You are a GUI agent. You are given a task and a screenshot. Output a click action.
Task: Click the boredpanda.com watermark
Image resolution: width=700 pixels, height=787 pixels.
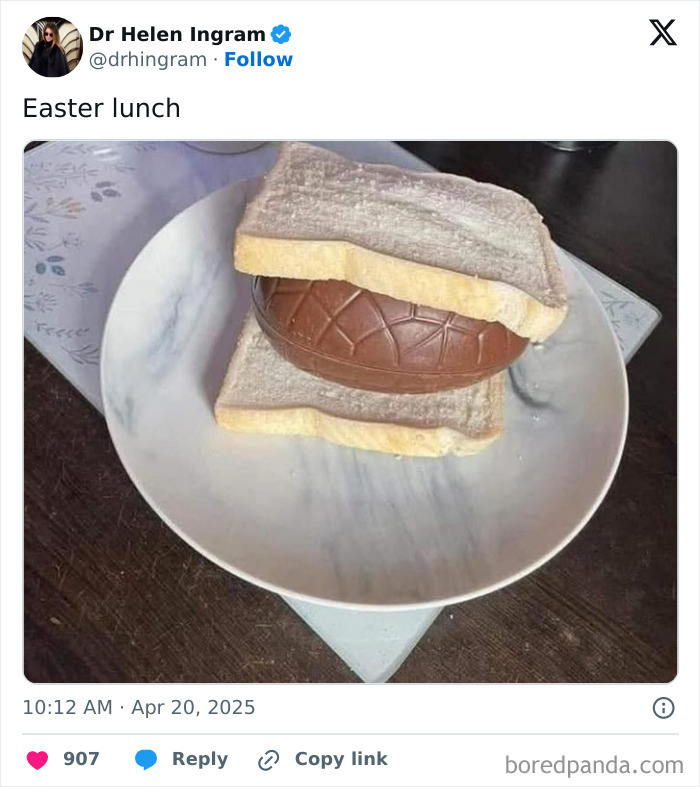pos(593,766)
